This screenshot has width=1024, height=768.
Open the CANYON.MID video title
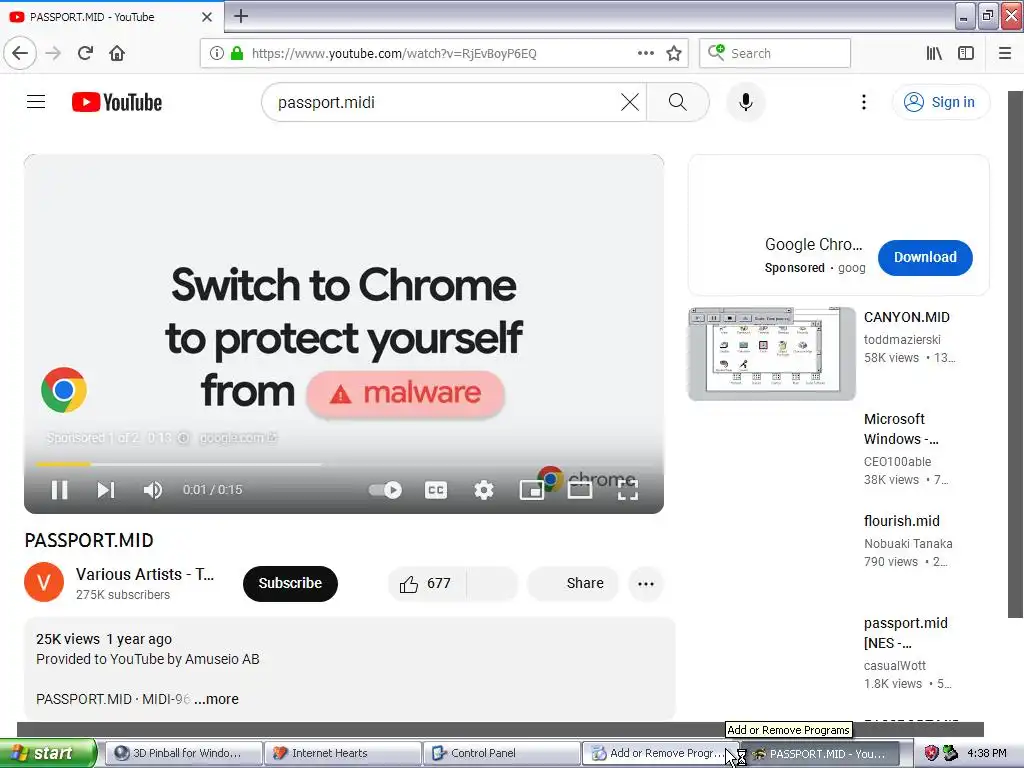(906, 317)
